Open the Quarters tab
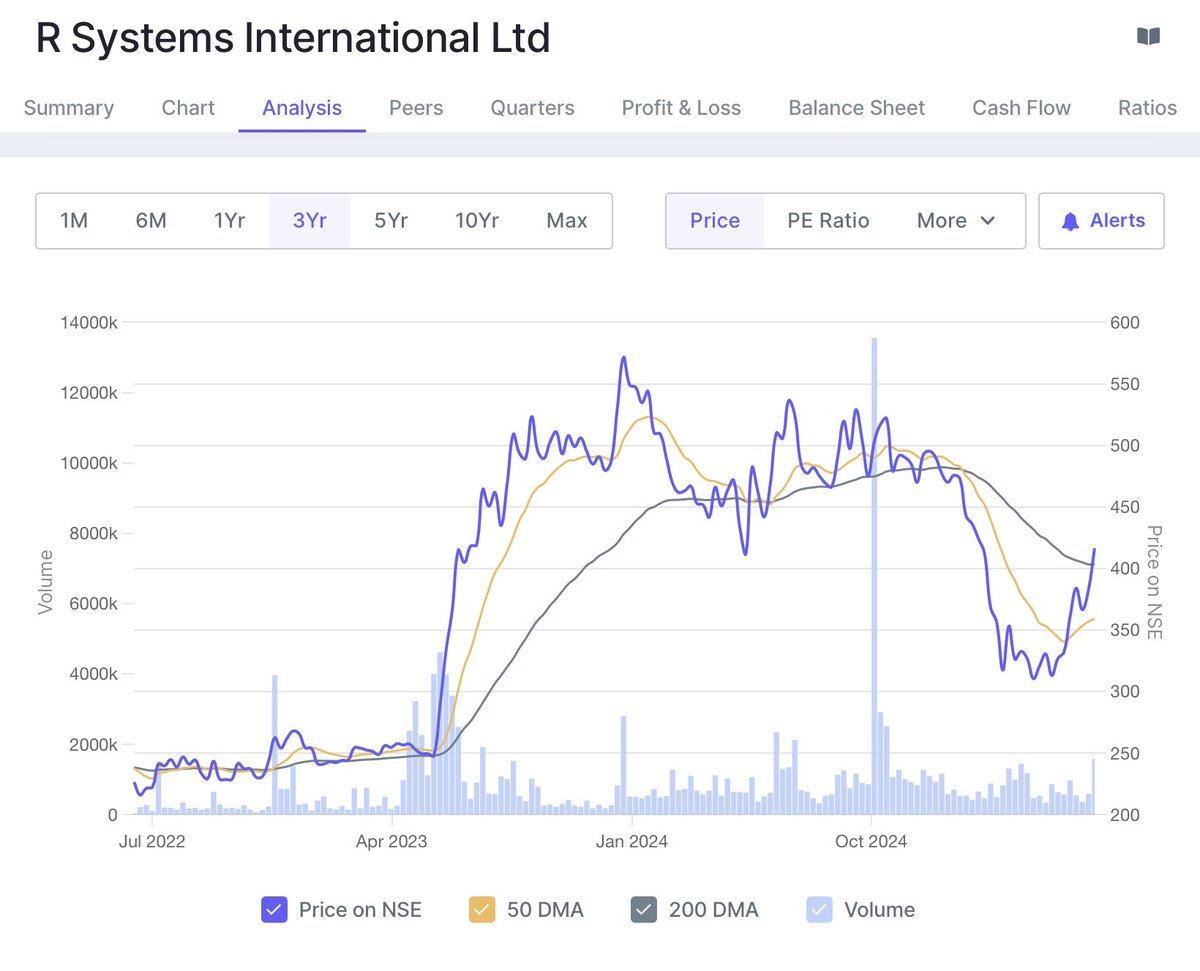 pos(532,108)
